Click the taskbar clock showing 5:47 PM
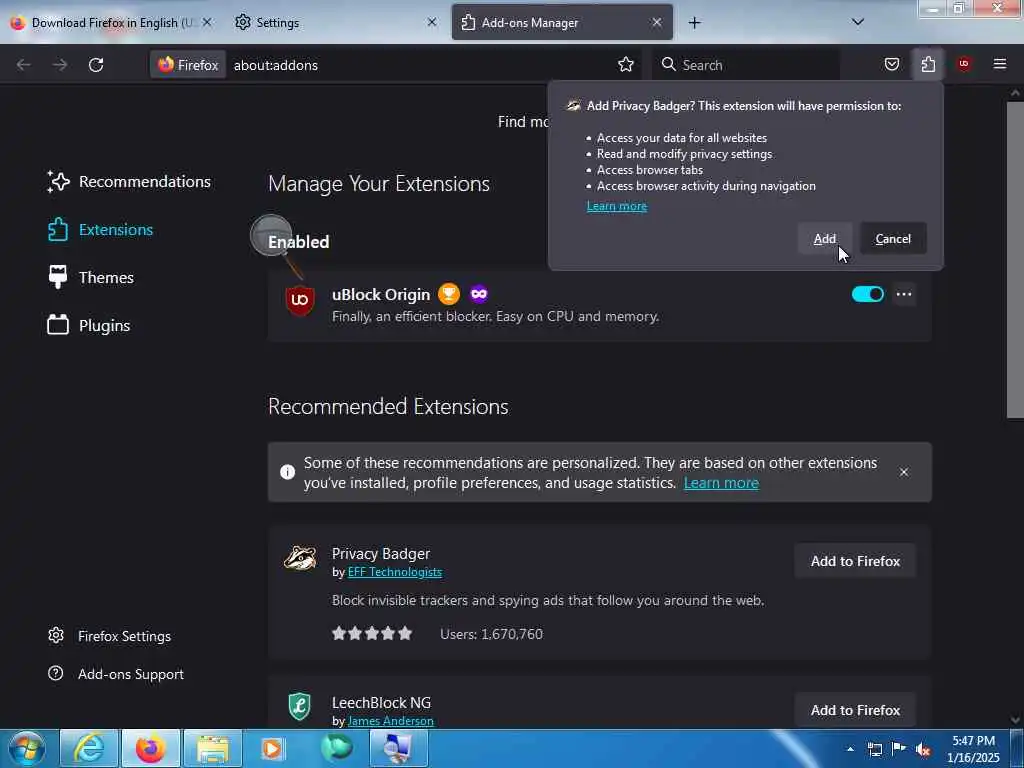This screenshot has height=768, width=1024. [x=973, y=749]
